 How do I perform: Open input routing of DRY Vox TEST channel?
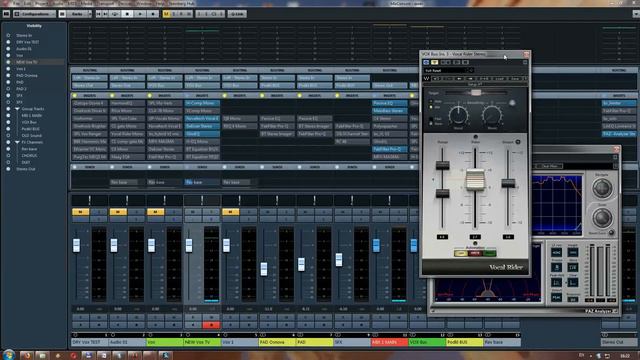tap(89, 78)
